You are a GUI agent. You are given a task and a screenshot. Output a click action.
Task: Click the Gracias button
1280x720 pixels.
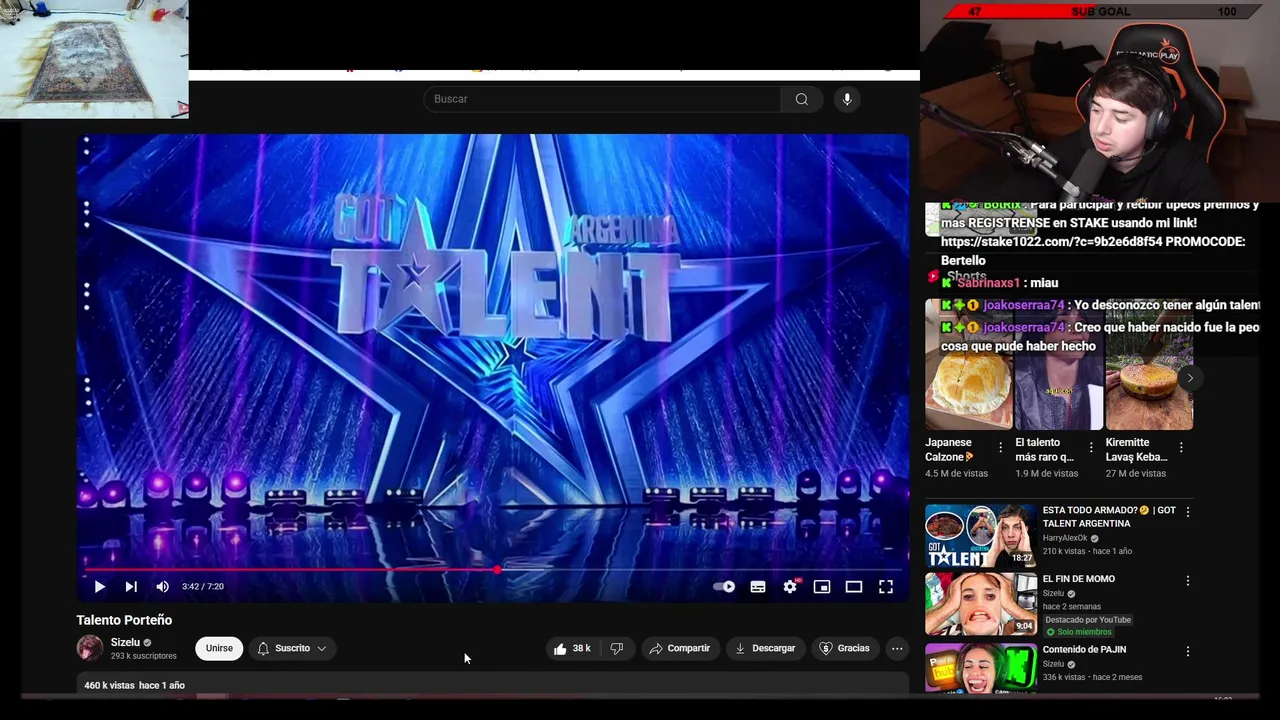click(845, 648)
